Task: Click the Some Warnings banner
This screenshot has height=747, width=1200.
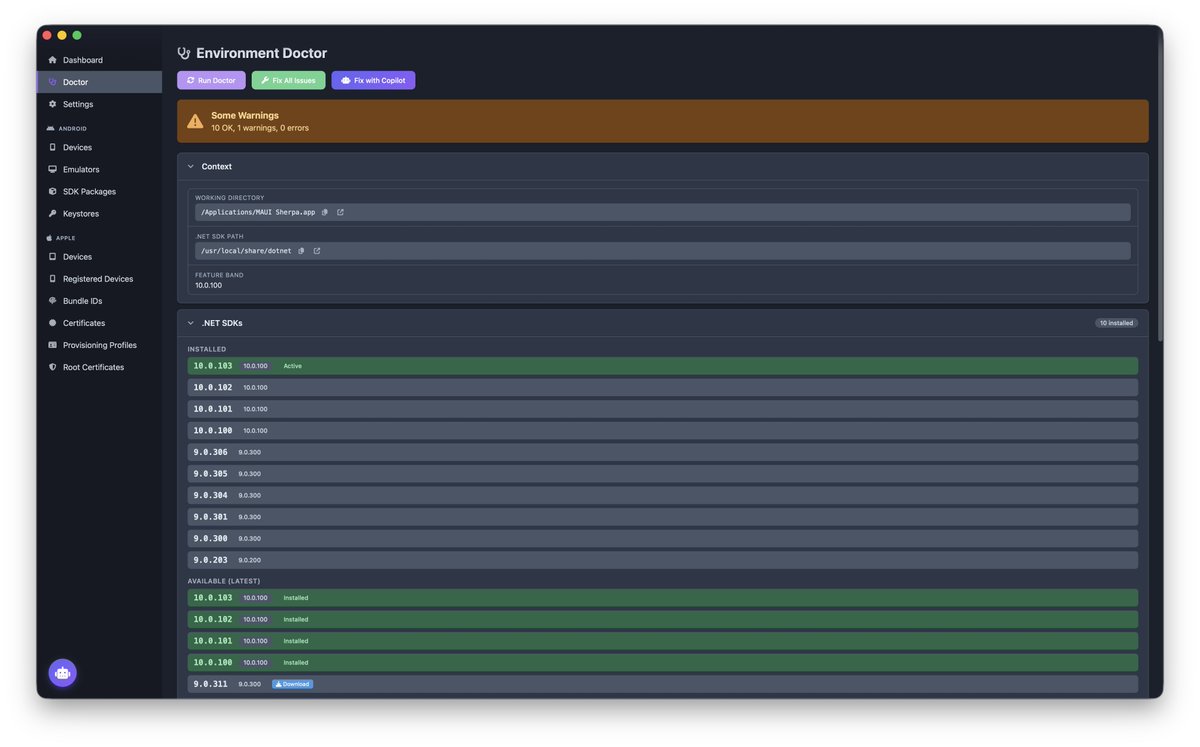Action: [x=662, y=121]
